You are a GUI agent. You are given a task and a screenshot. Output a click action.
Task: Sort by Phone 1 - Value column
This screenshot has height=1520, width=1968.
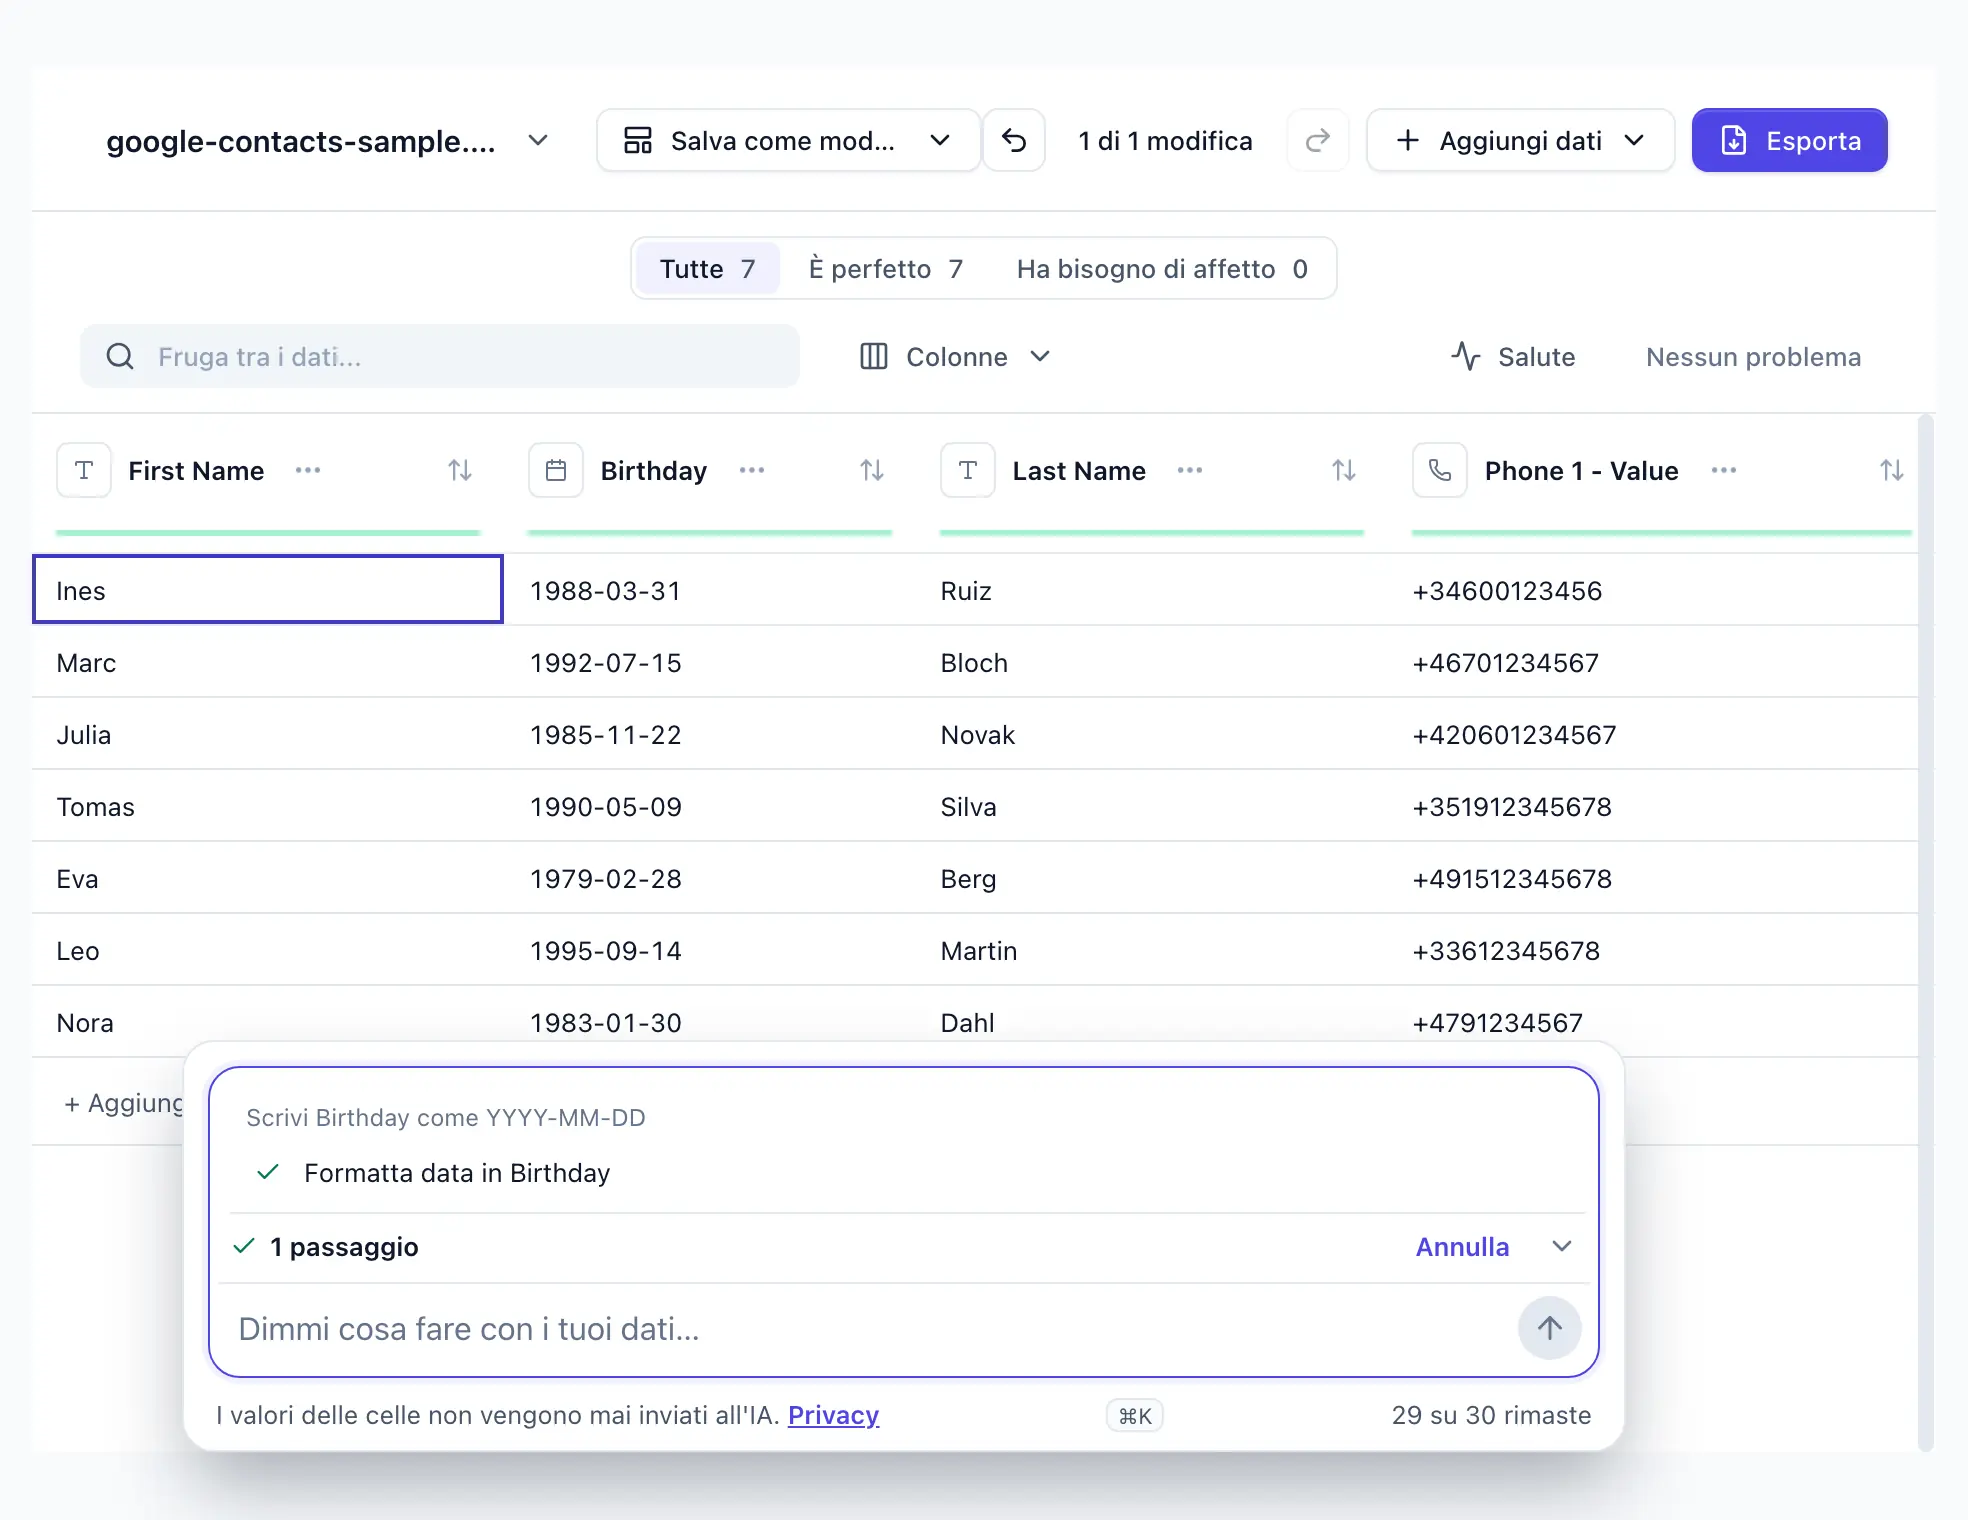[1892, 470]
